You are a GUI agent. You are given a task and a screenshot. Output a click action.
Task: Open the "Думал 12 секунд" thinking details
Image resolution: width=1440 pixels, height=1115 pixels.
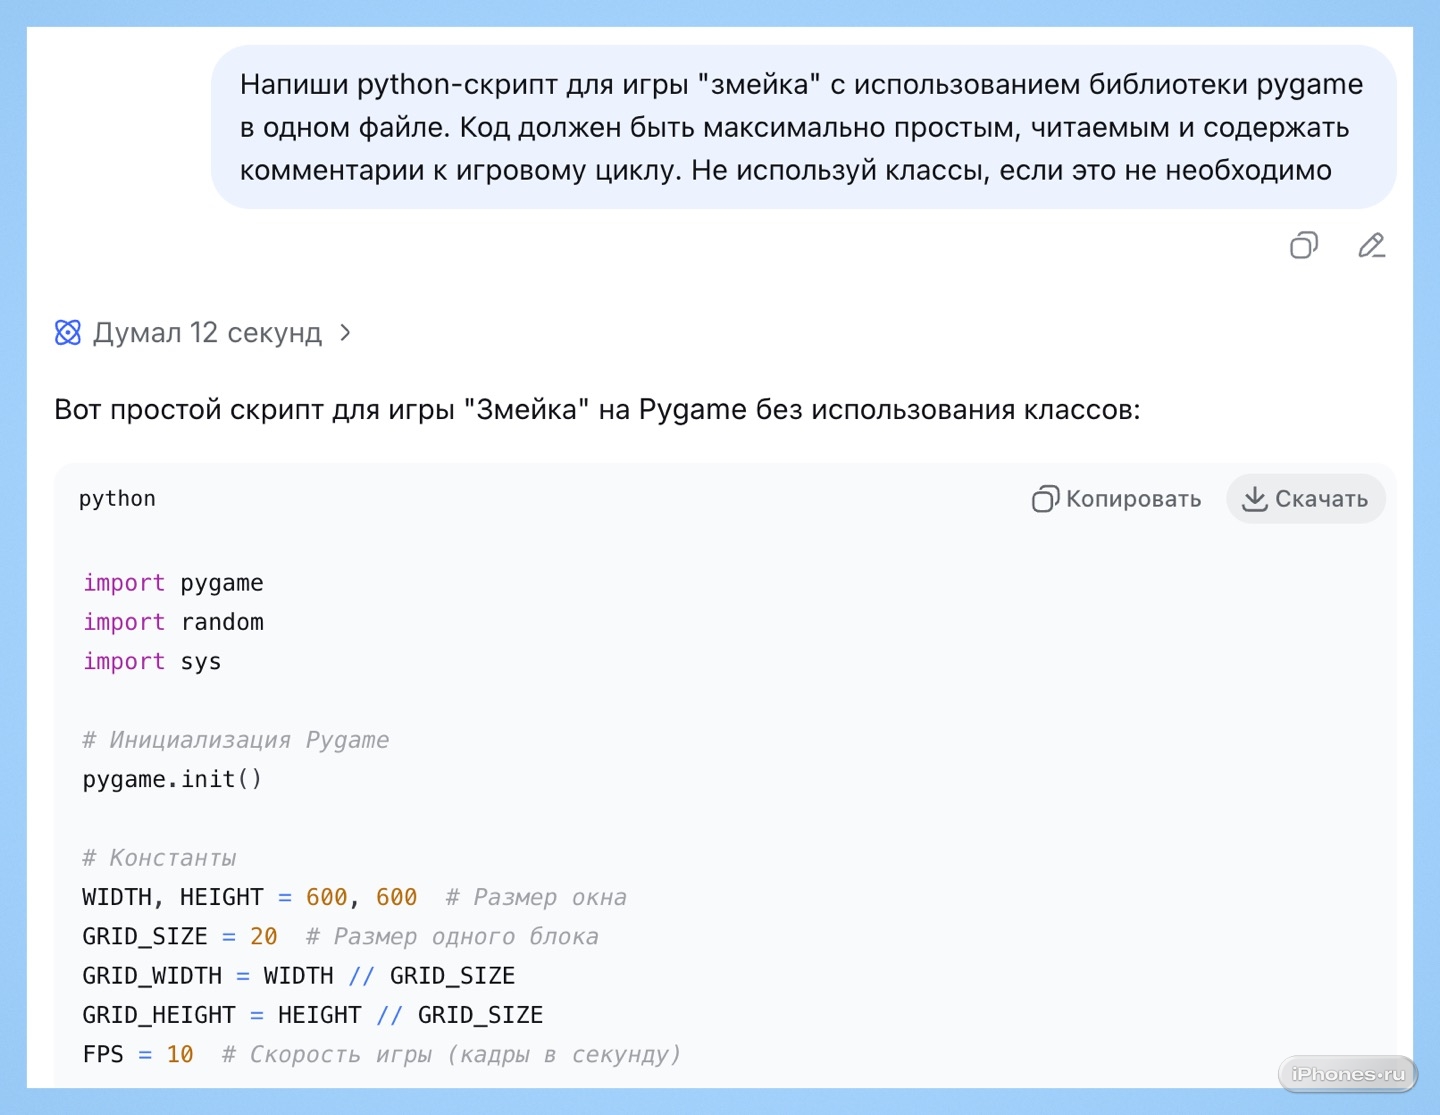pyautogui.click(x=207, y=333)
